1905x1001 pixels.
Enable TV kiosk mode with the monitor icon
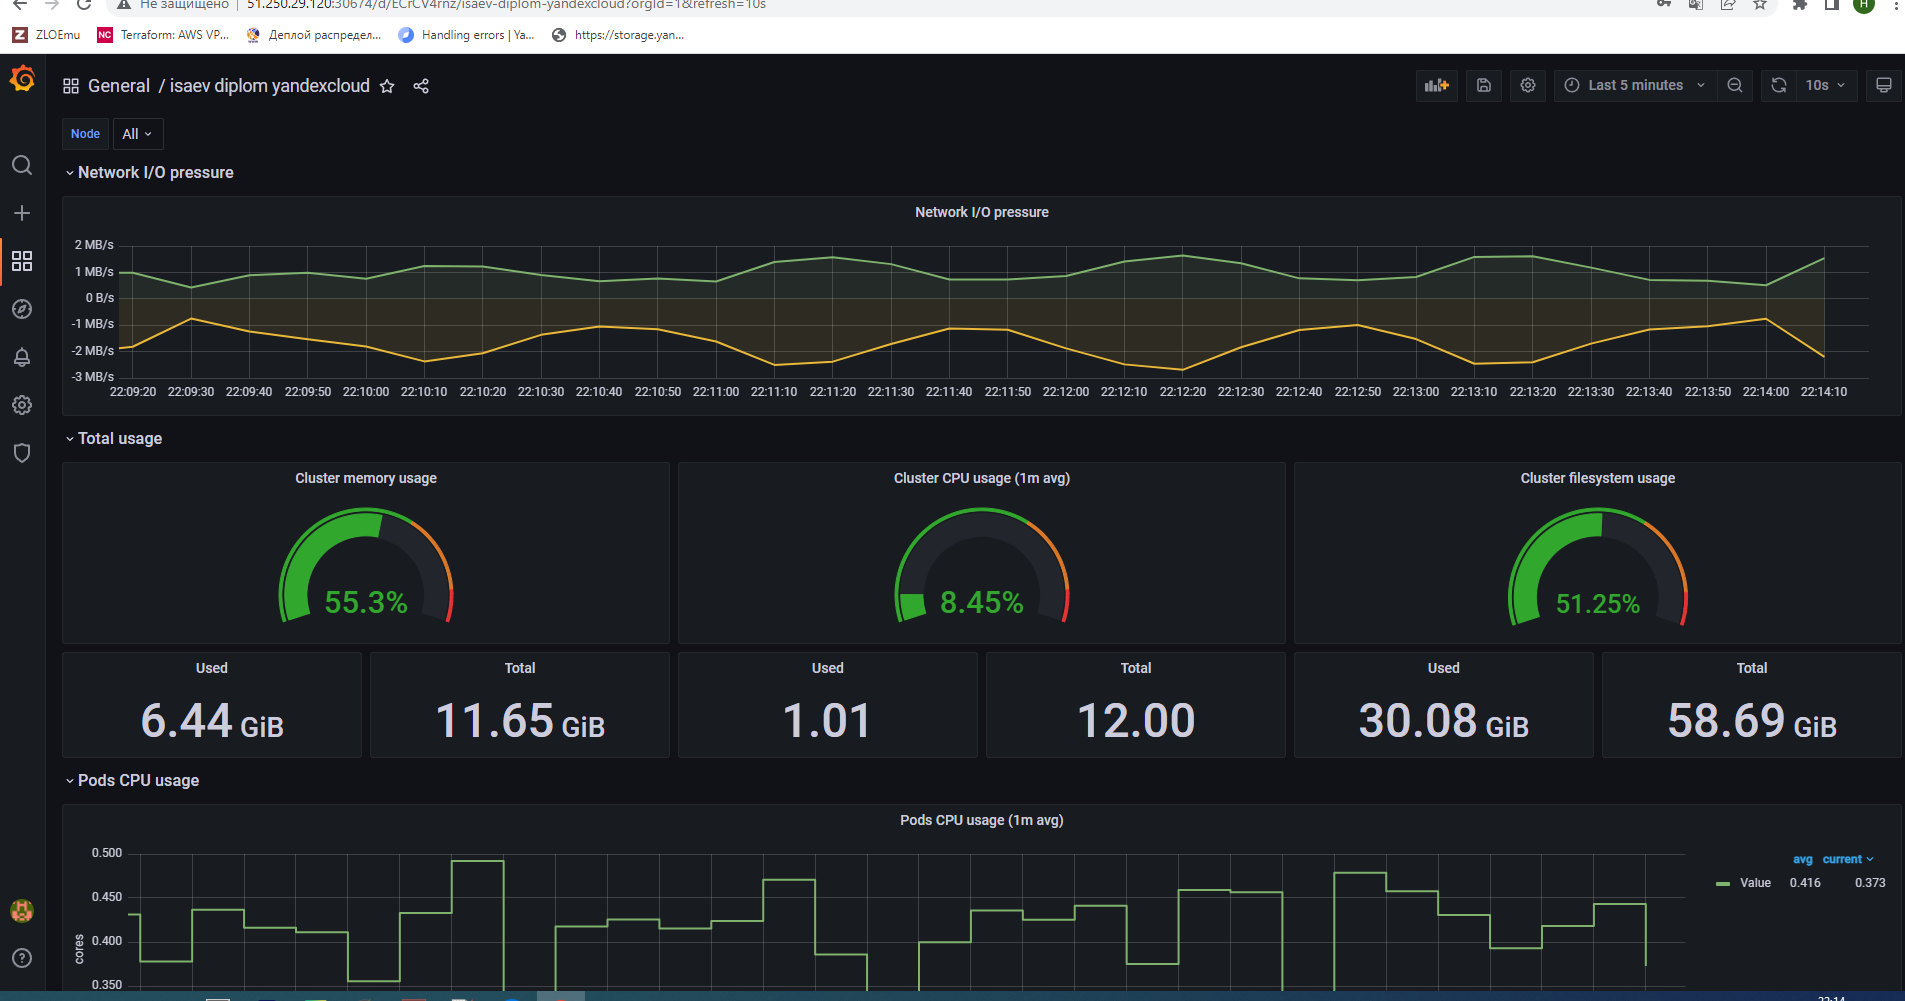click(1883, 85)
